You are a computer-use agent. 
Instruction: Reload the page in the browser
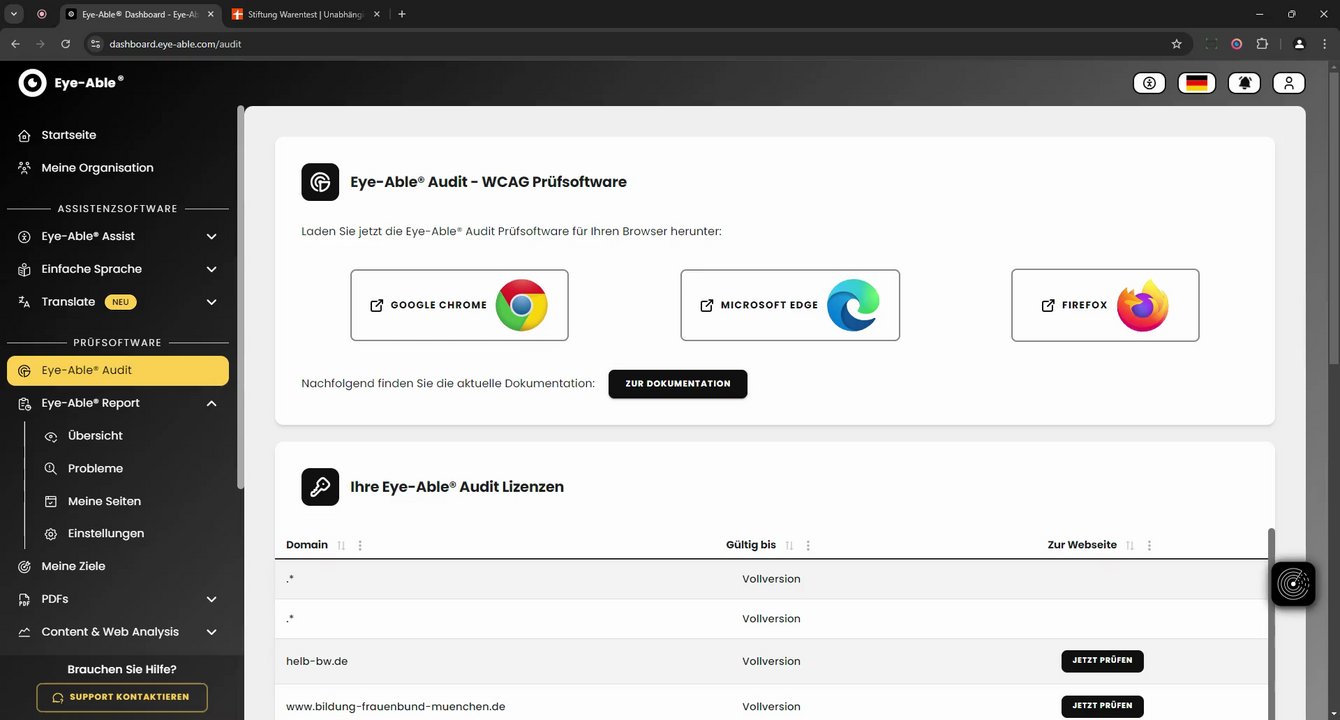(x=66, y=44)
